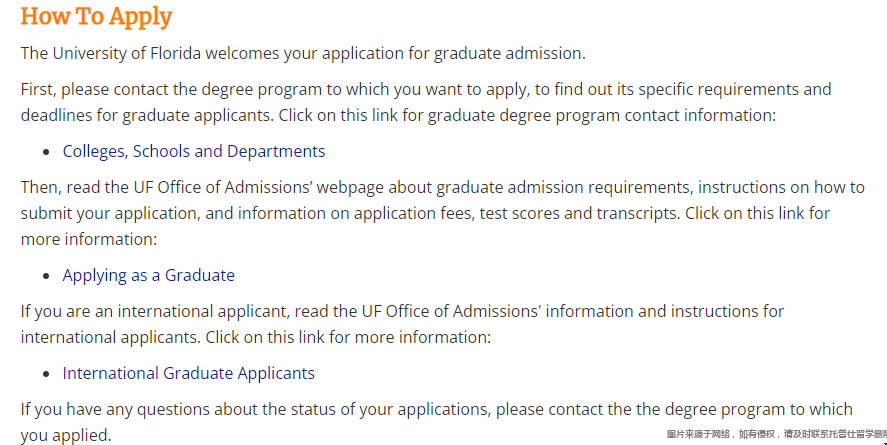Screen dimensions: 887x445
Task: Click the bullet before International Graduate Applicants
Action: (46, 374)
